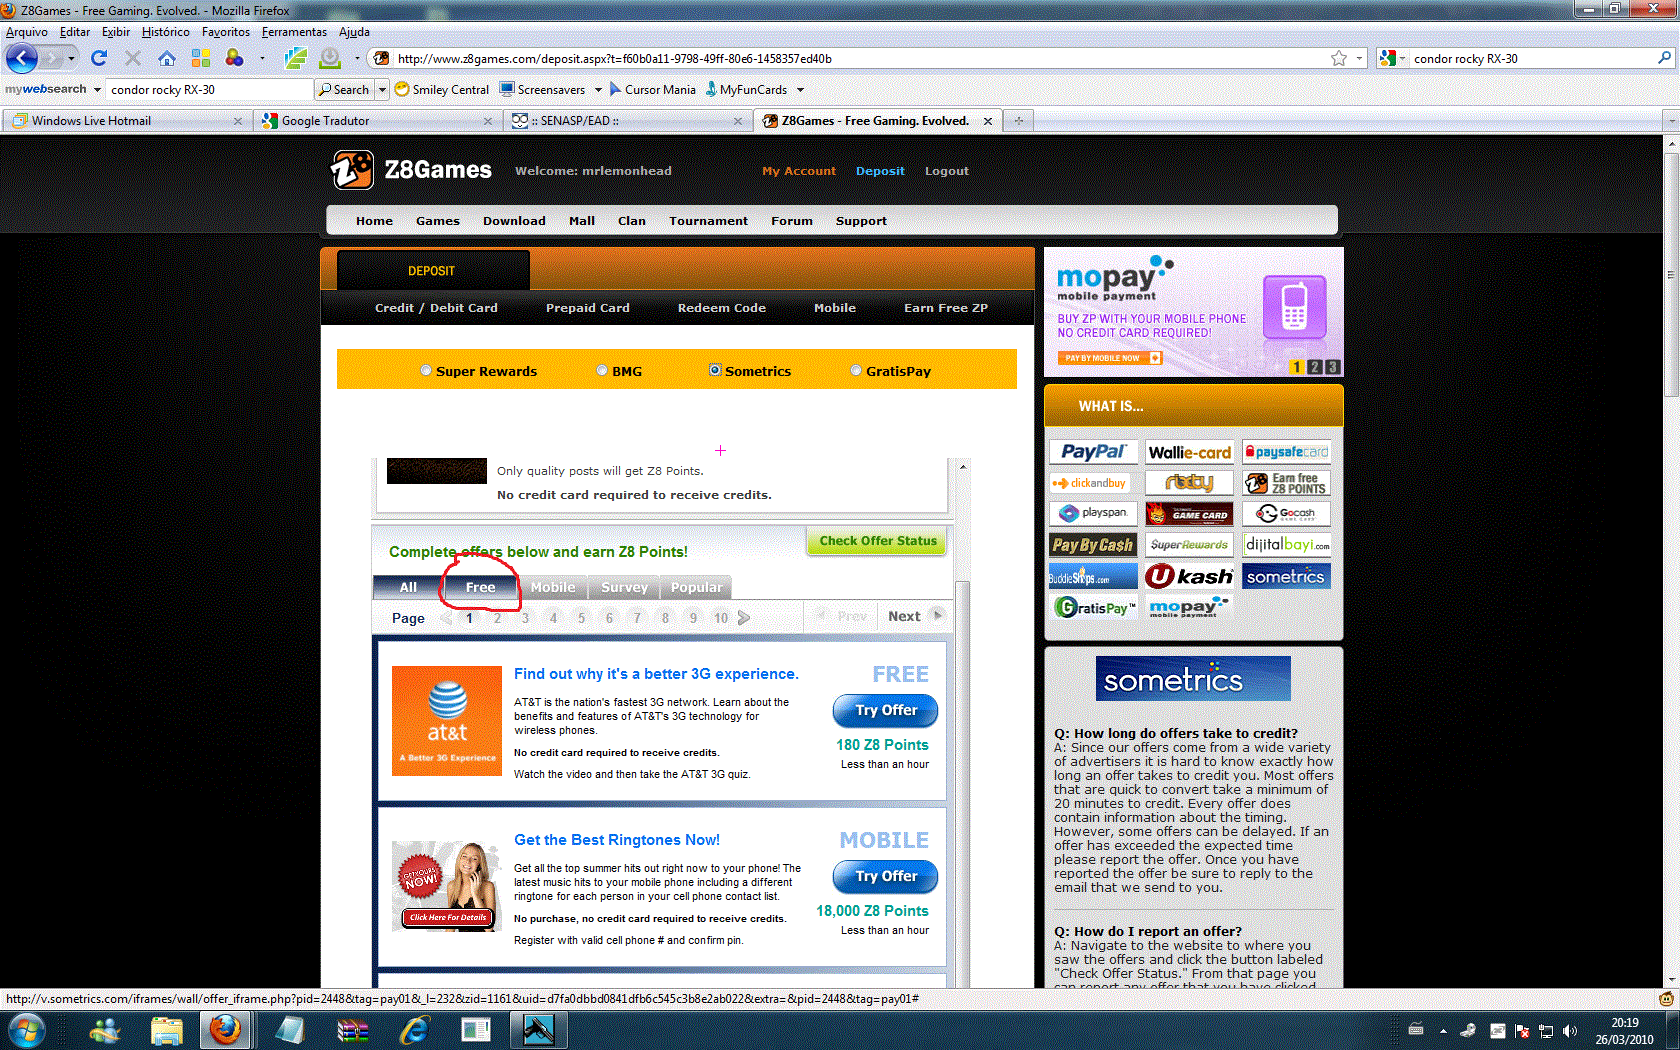Click the BuddieSt@ps.com payment logo
Screen dimensions: 1680x1050
pyautogui.click(x=1092, y=576)
